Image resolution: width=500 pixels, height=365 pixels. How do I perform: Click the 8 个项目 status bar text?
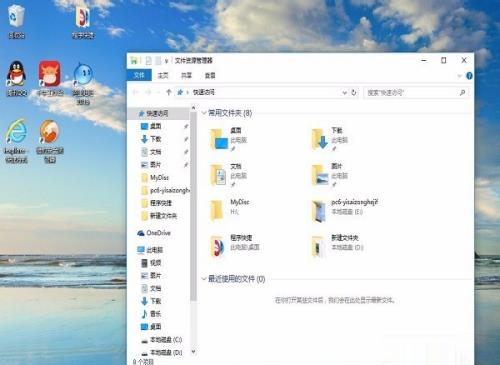coord(143,362)
